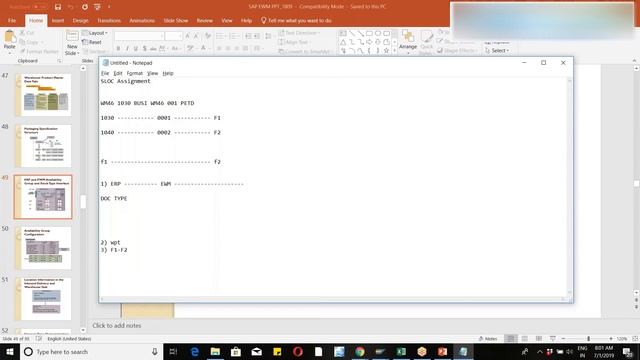Pick the star shape in shapes gallery

click(x=386, y=51)
